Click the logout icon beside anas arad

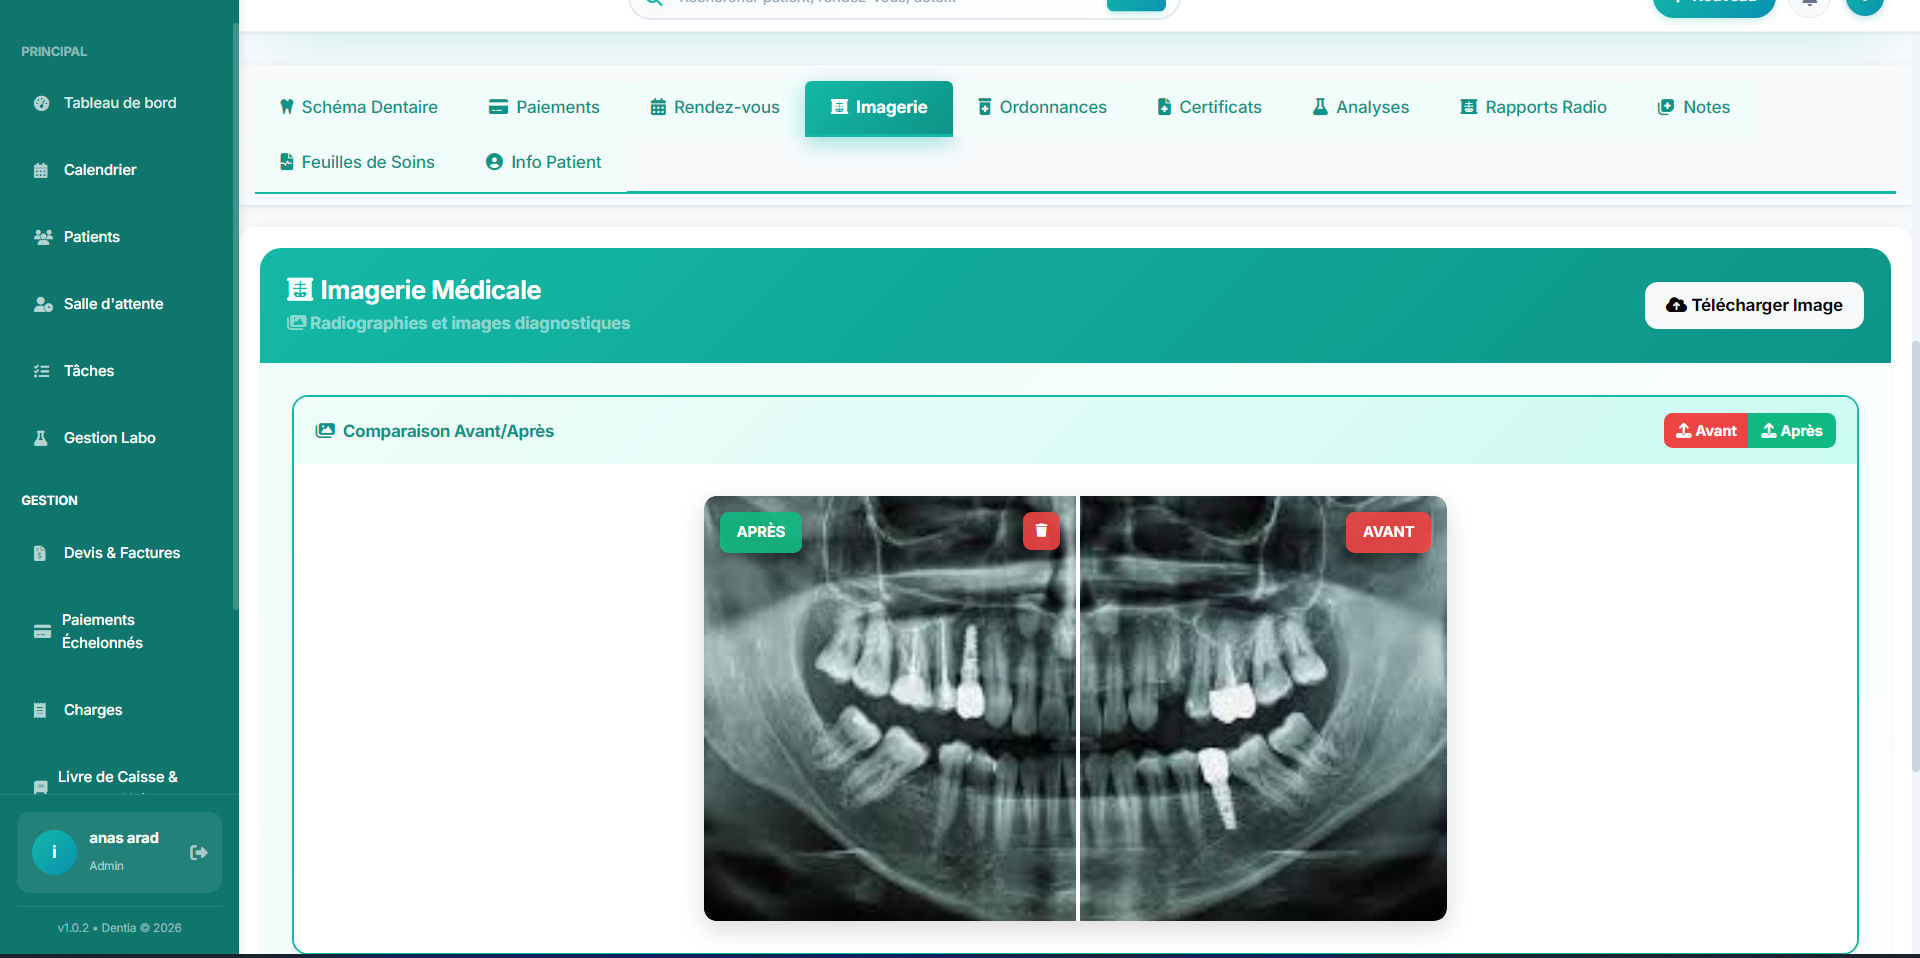click(199, 852)
